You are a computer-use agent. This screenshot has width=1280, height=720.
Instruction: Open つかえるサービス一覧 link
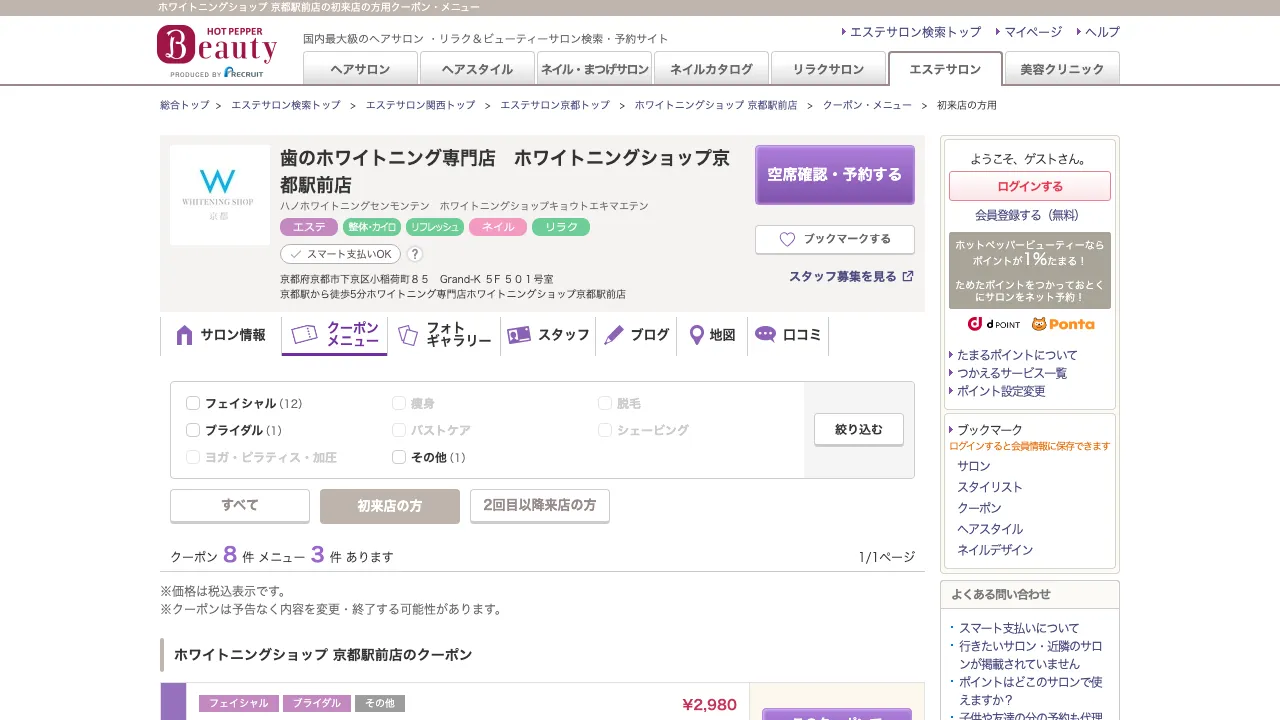click(x=1012, y=373)
